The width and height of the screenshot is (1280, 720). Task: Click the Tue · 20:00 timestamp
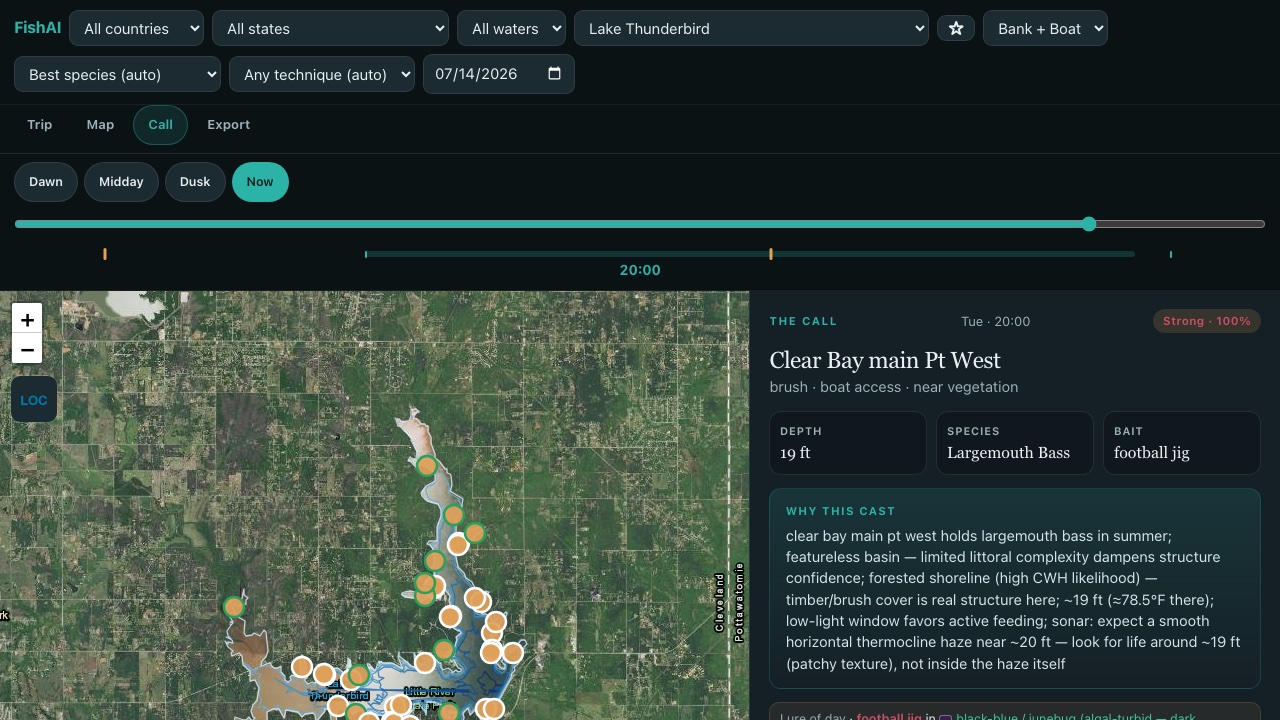click(995, 321)
